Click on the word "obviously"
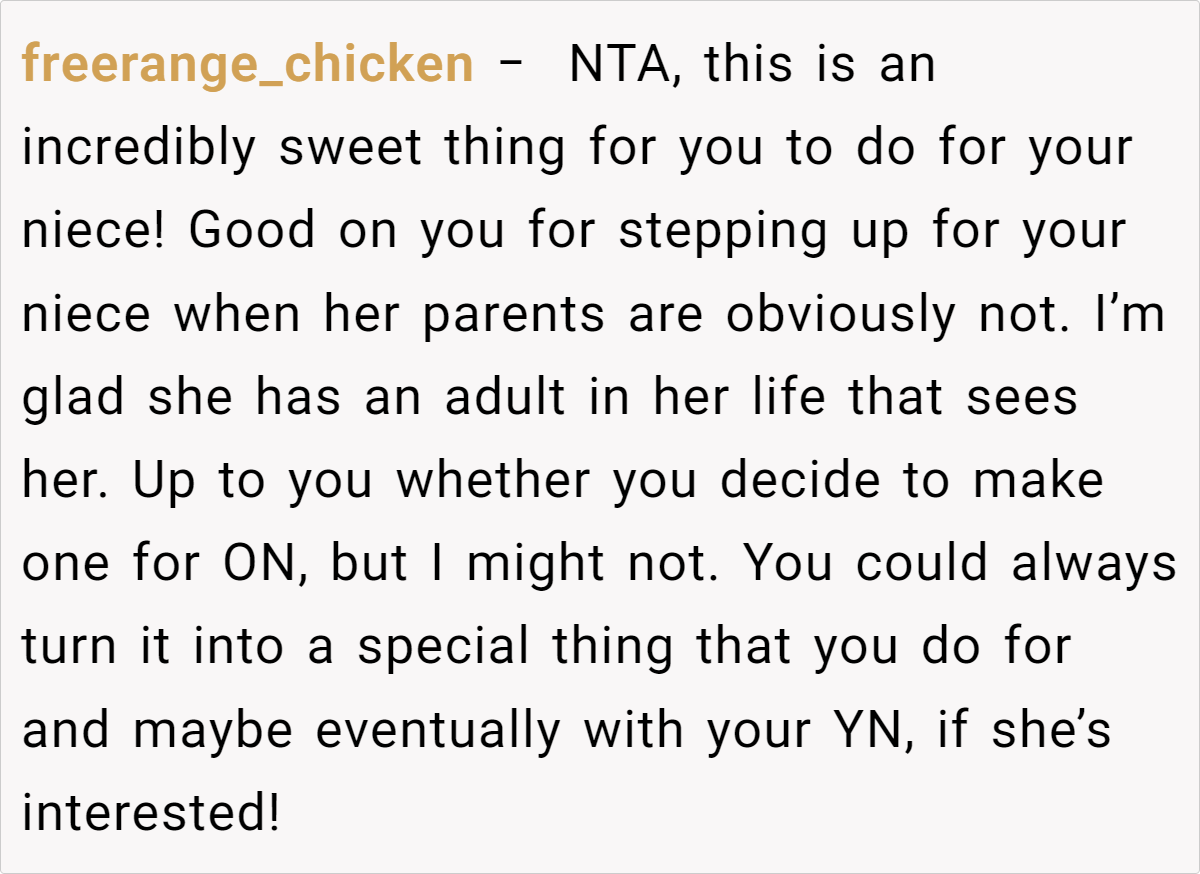1200x874 pixels. coord(840,314)
